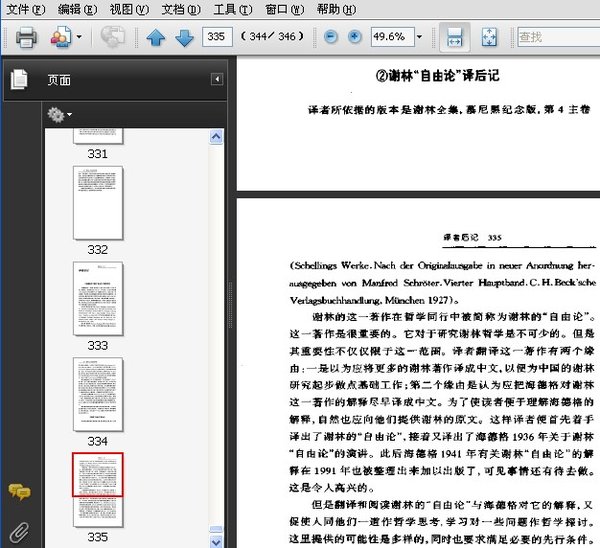Viewport: 600px width, 548px height.
Task: Click the Print icon in the toolbar
Action: pos(26,38)
